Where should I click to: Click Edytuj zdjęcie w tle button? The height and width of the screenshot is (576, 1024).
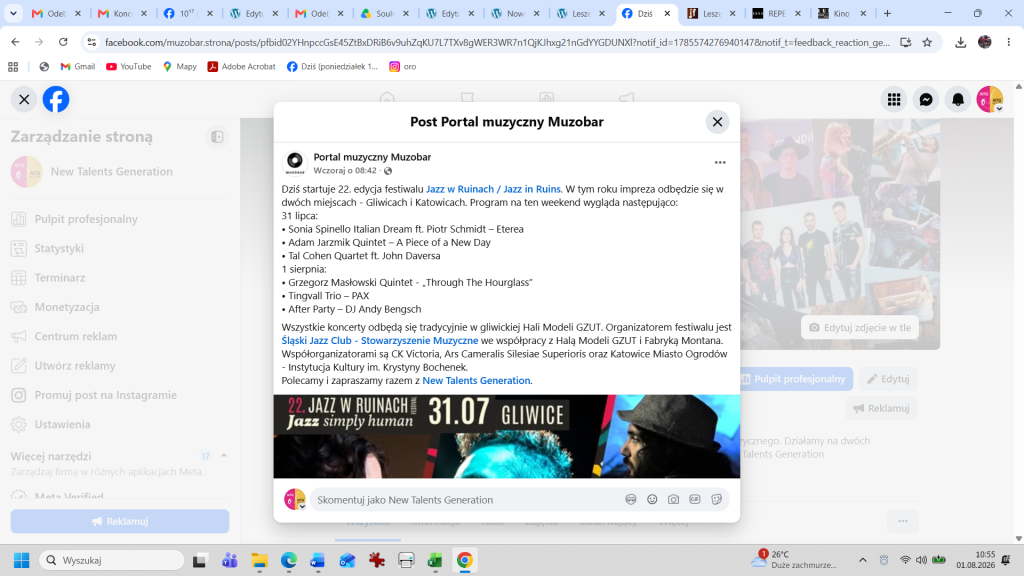(860, 327)
